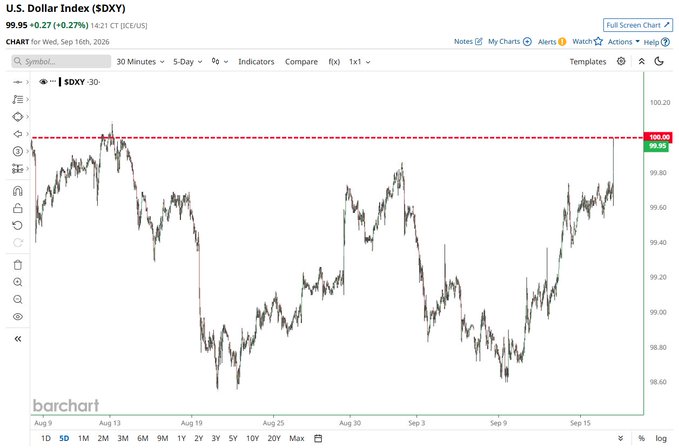Open the date range calendar picker
Viewport: 679px width, 448px height.
click(x=318, y=438)
